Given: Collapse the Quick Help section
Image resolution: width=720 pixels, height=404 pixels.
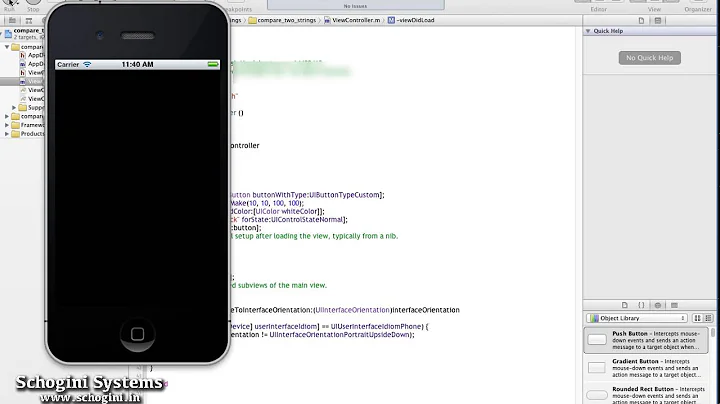Looking at the screenshot, I should (x=588, y=31).
